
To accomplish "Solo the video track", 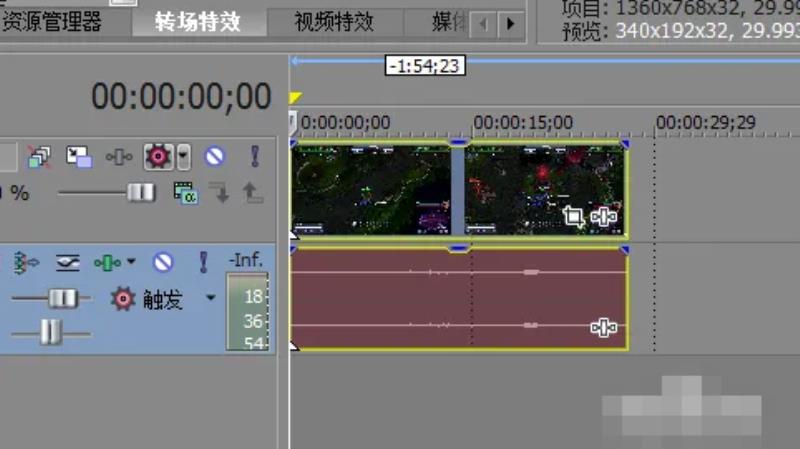I will coord(255,156).
